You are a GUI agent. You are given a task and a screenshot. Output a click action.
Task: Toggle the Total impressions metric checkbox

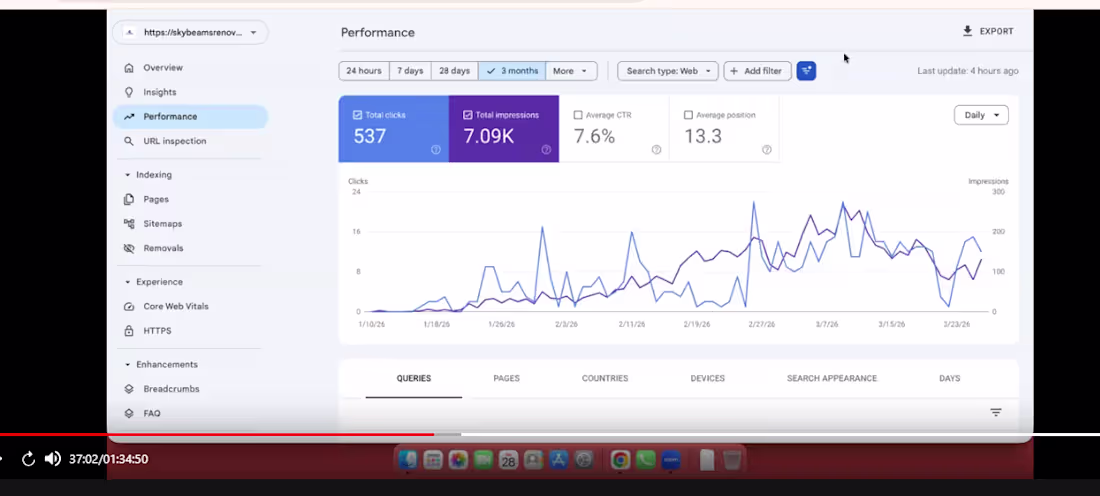click(x=468, y=115)
